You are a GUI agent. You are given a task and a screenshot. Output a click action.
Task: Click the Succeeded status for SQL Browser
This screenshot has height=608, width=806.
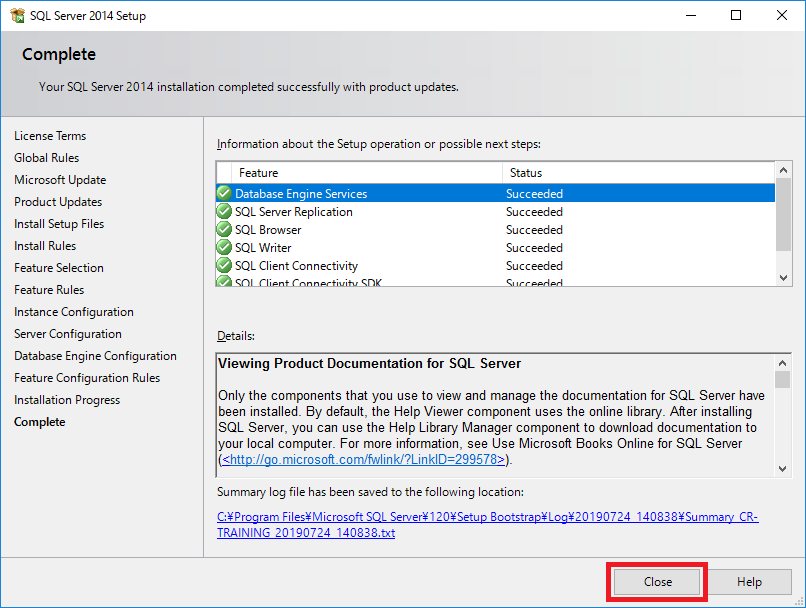534,230
